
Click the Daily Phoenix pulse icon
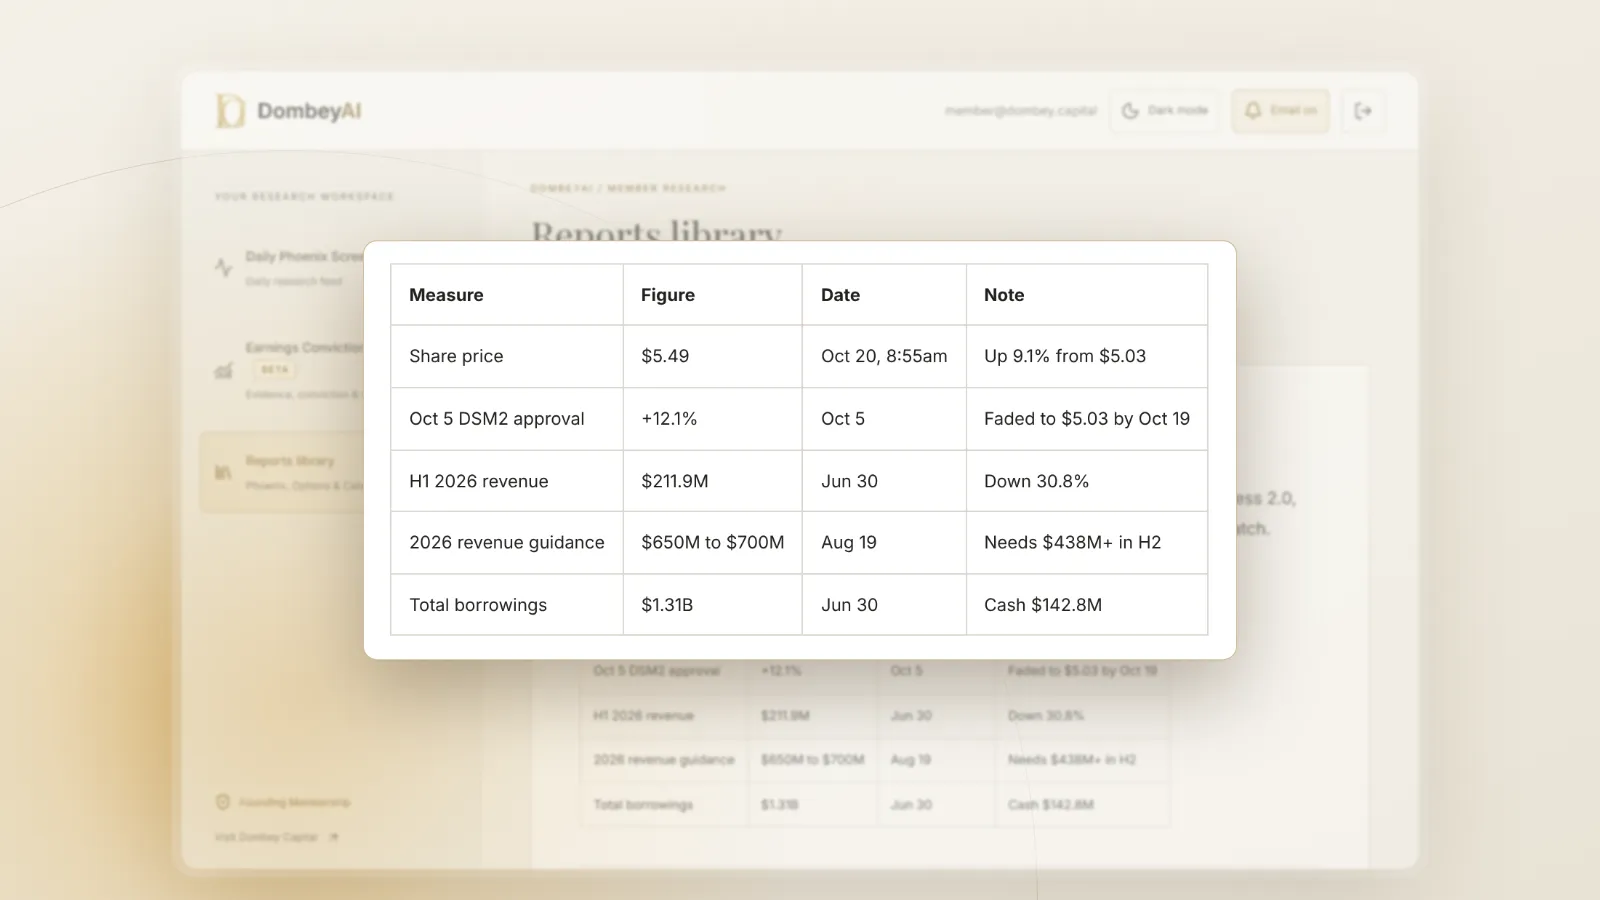pos(224,267)
